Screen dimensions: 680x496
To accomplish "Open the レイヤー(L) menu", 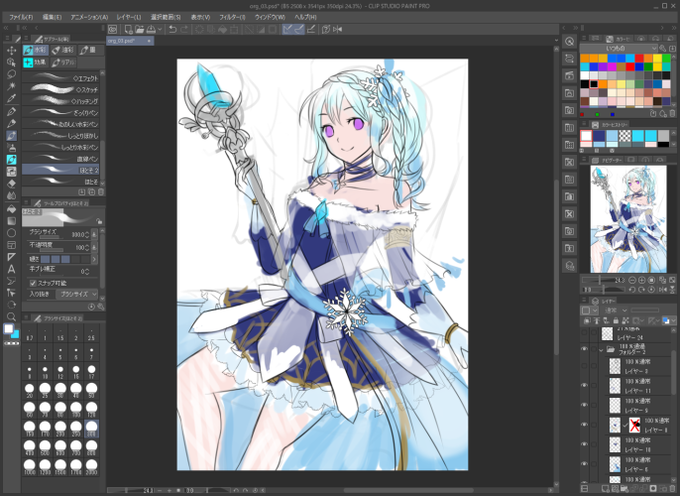I will (x=129, y=17).
